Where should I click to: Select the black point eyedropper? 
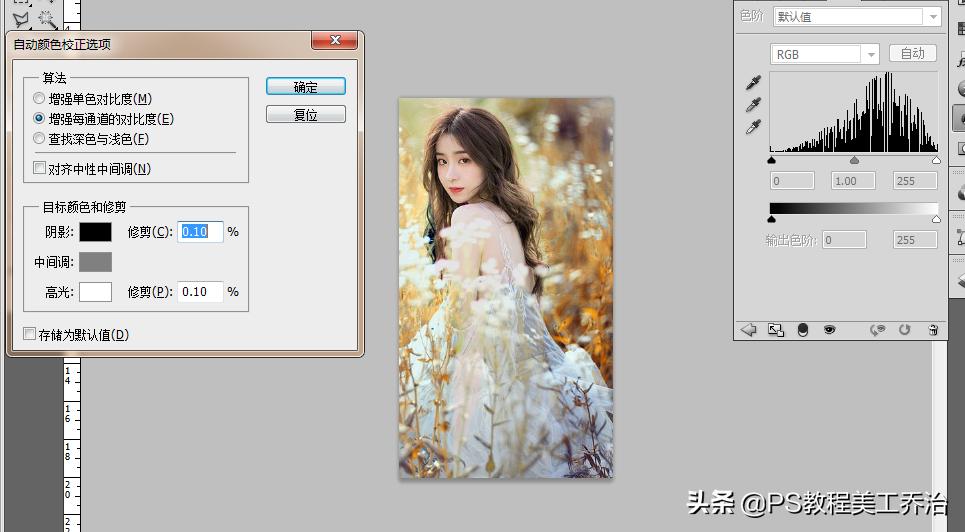754,83
